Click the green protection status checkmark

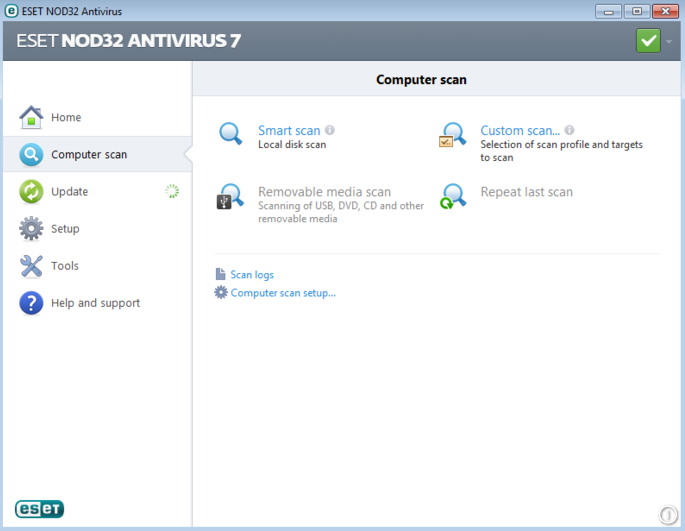[x=648, y=41]
